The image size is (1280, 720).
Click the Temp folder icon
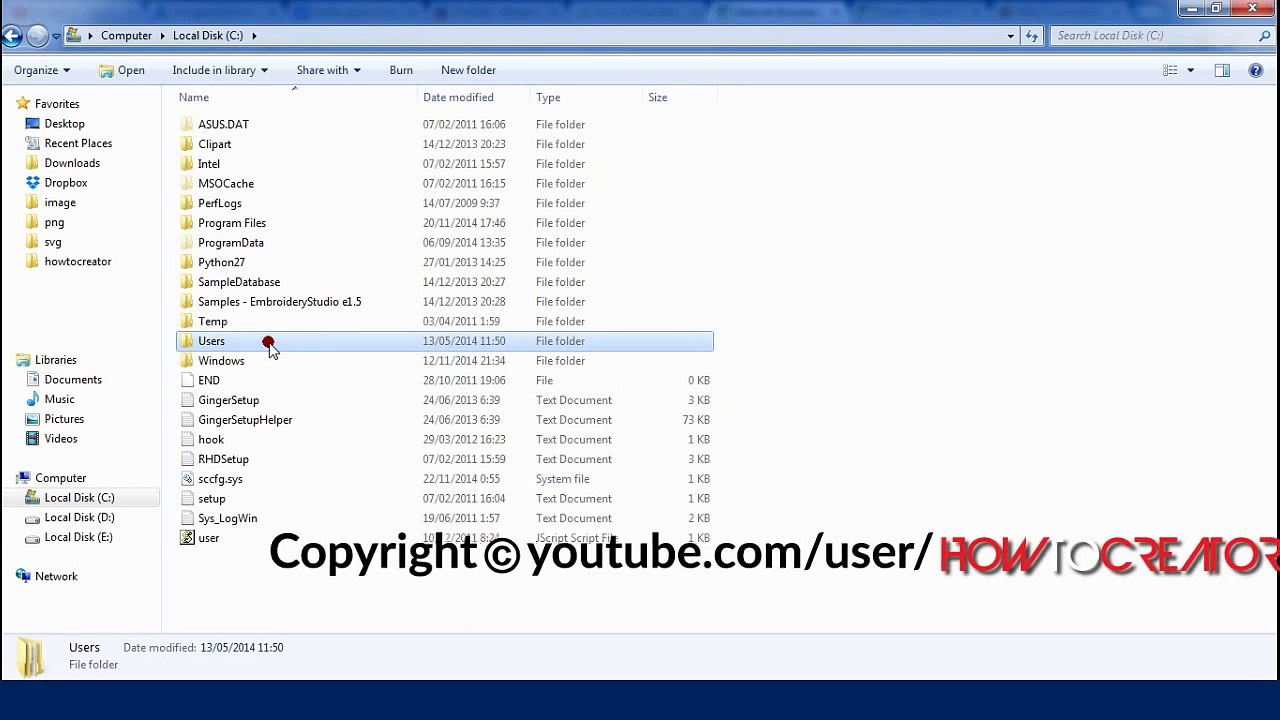click(x=187, y=321)
